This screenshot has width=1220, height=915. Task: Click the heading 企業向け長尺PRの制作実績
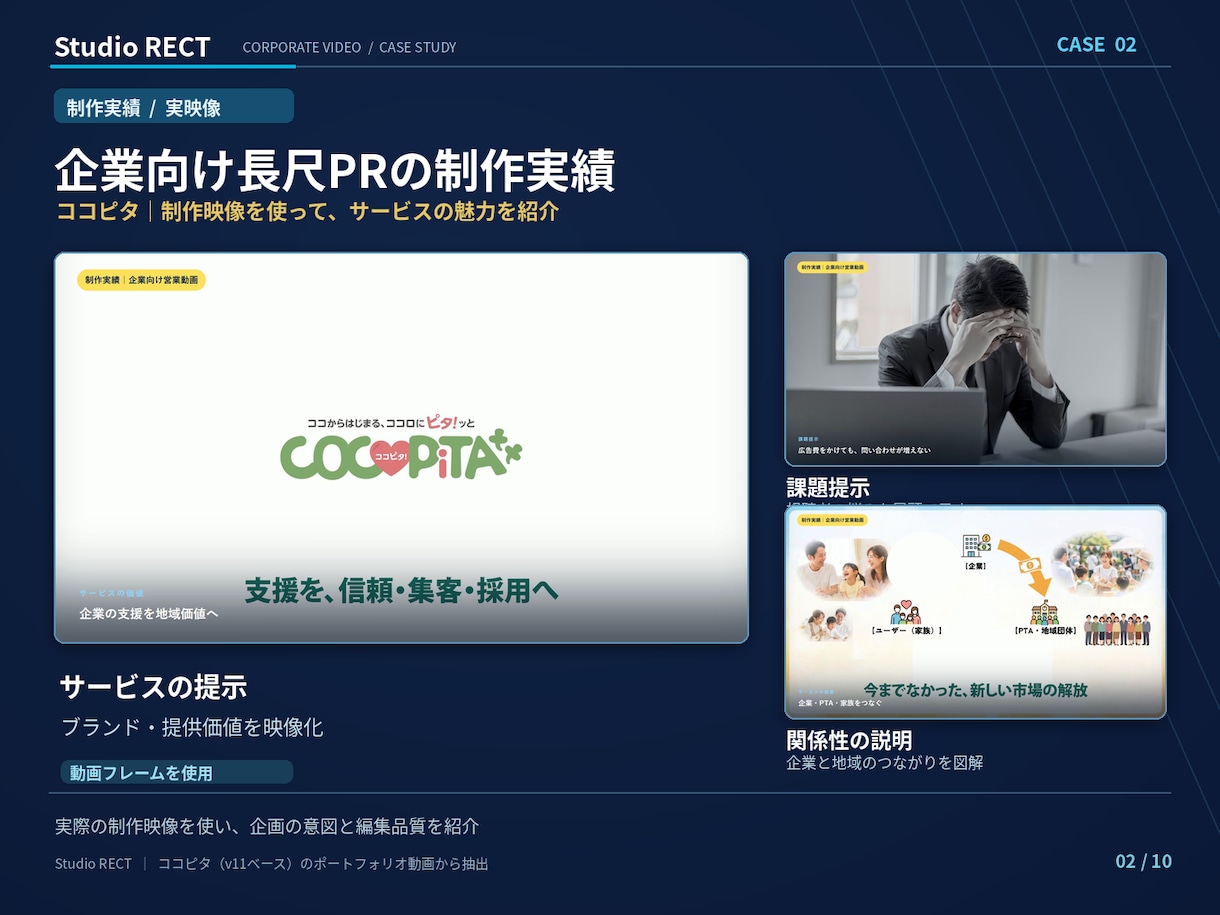334,170
